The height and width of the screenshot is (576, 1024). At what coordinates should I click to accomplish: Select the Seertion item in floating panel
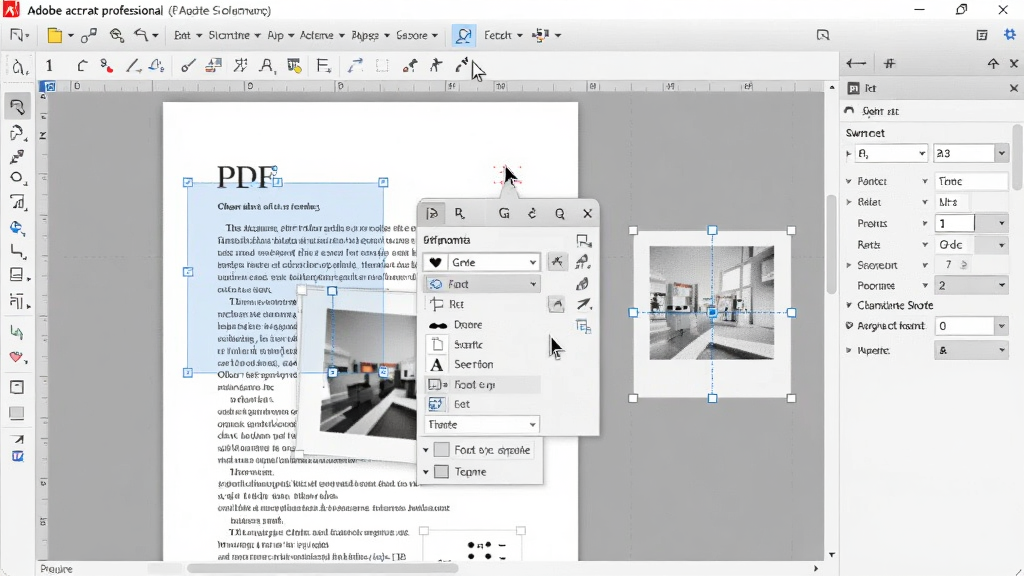[482, 364]
